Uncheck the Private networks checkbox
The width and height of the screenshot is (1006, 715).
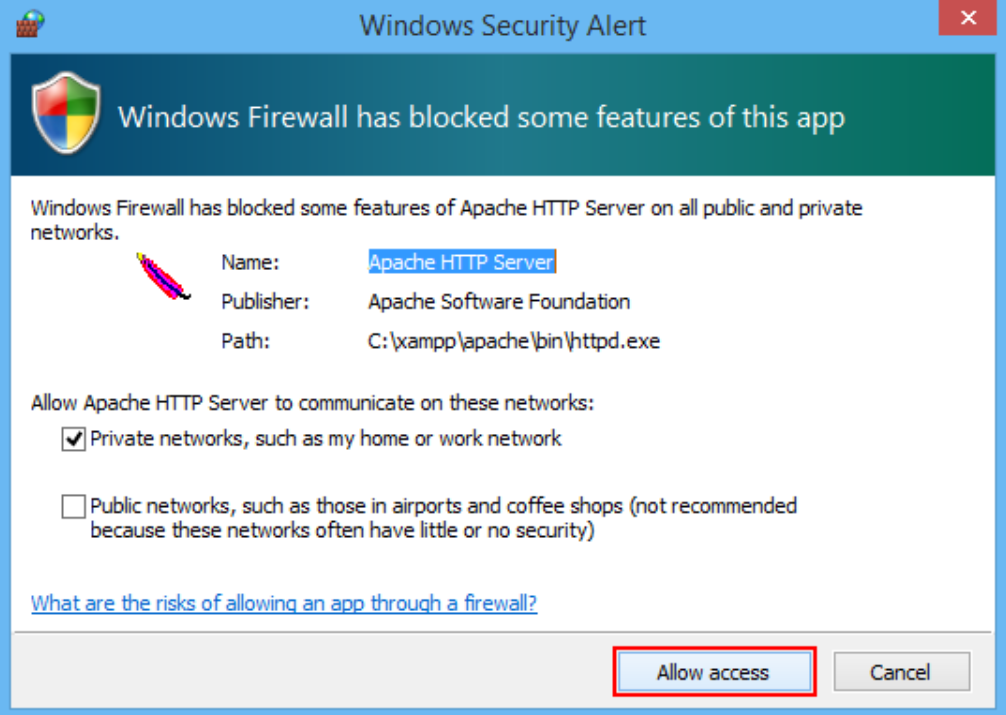click(73, 439)
